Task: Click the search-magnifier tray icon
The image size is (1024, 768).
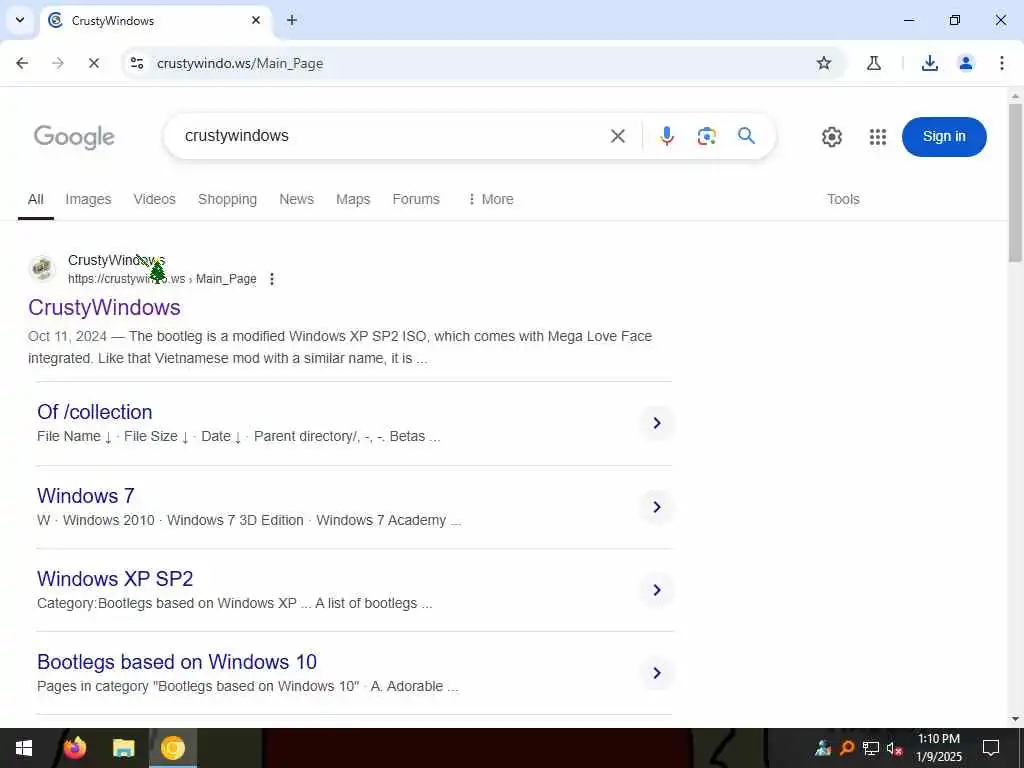Action: (847, 748)
